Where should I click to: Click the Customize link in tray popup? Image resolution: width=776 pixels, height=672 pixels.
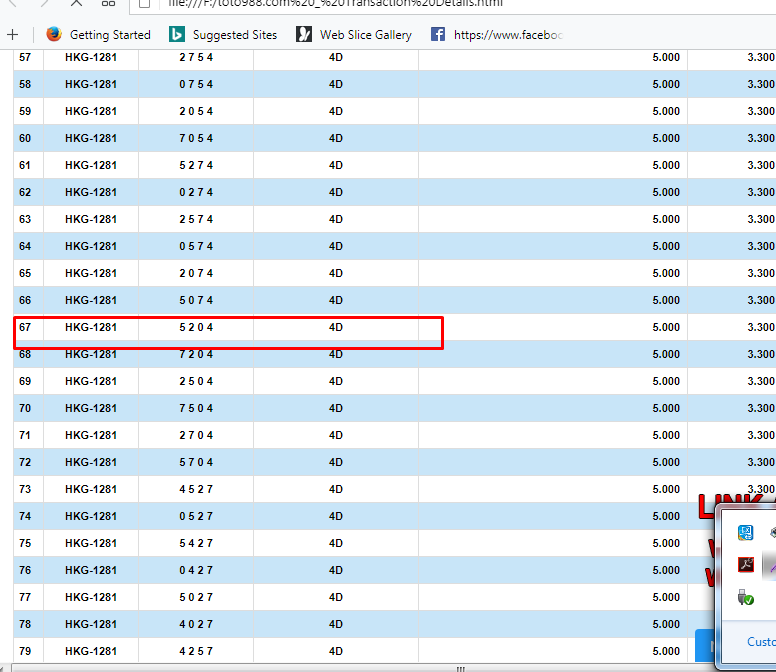[x=761, y=642]
